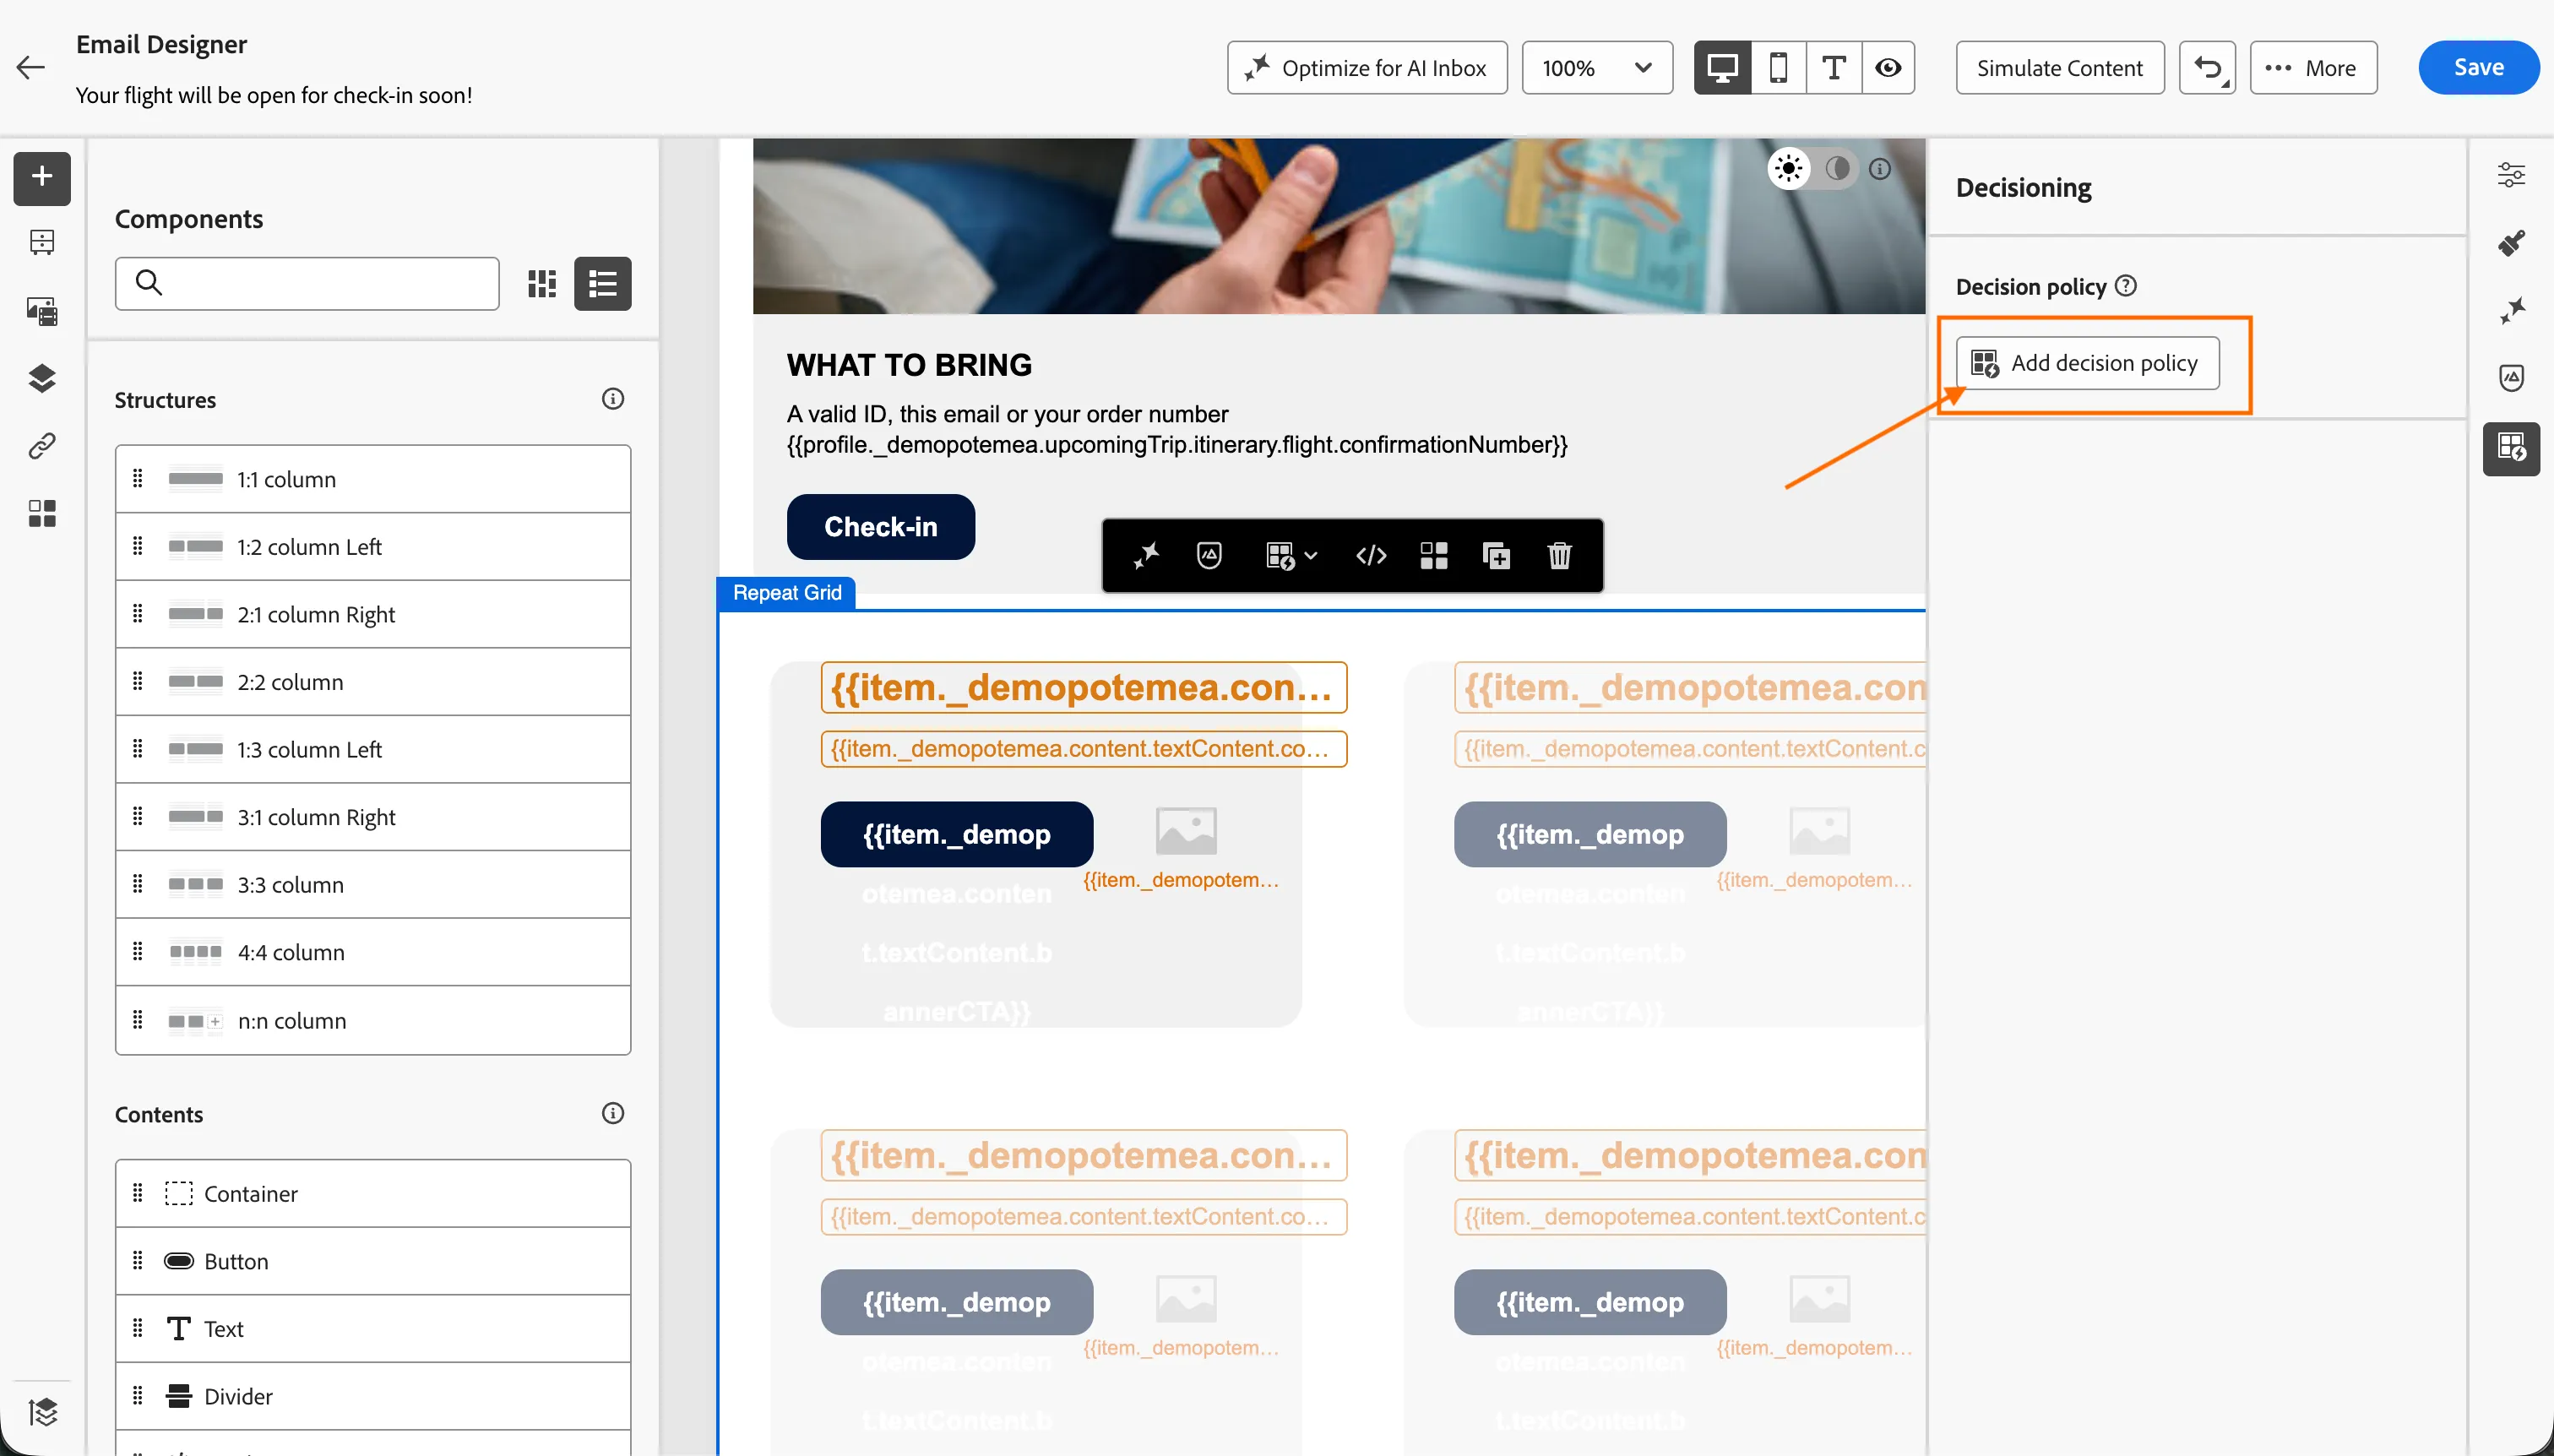Click the Check-in button in email
This screenshot has height=1456, width=2554.
[881, 527]
